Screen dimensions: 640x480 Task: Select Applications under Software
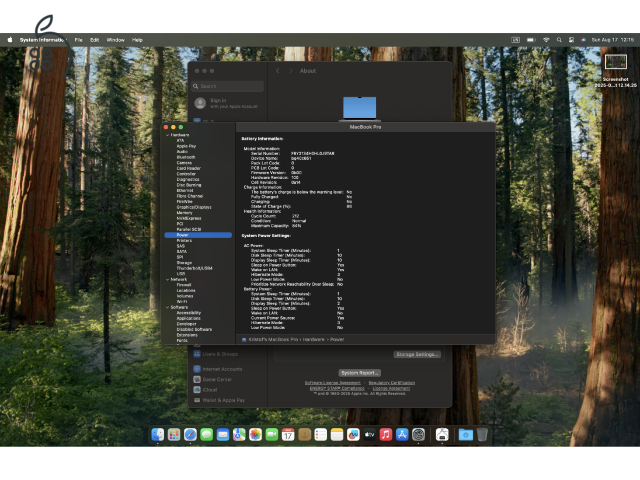[189, 318]
